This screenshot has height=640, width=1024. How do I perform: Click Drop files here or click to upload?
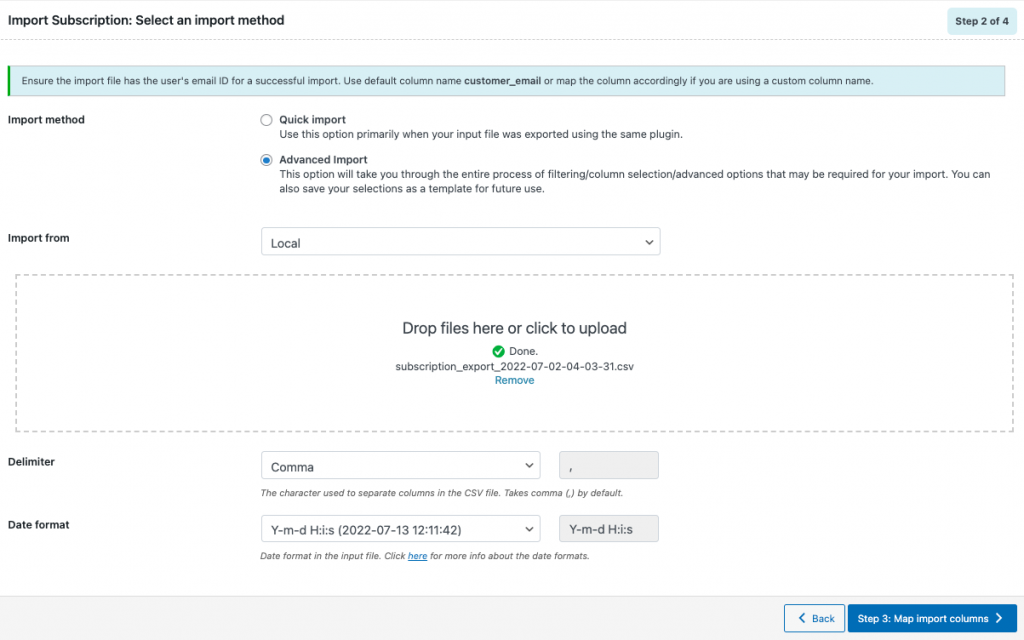point(515,328)
